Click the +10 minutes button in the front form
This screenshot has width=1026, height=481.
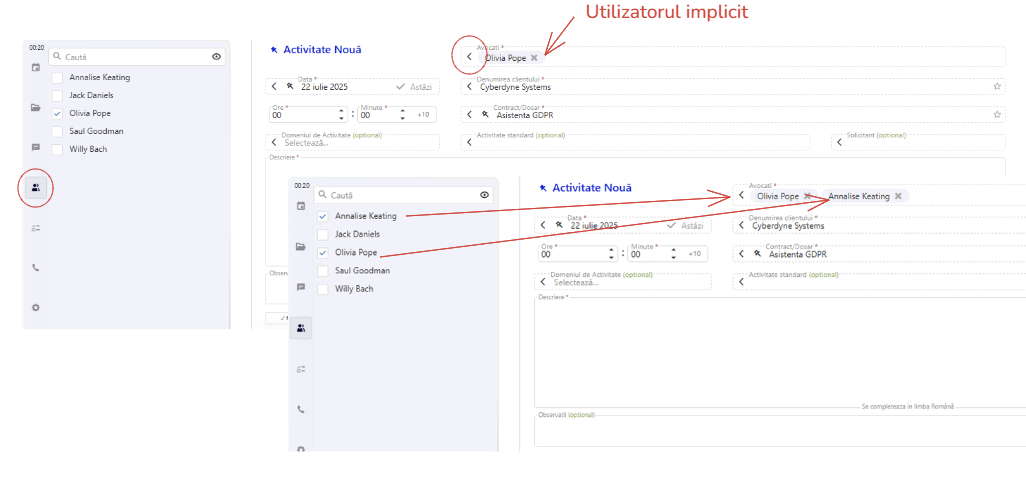click(x=693, y=254)
